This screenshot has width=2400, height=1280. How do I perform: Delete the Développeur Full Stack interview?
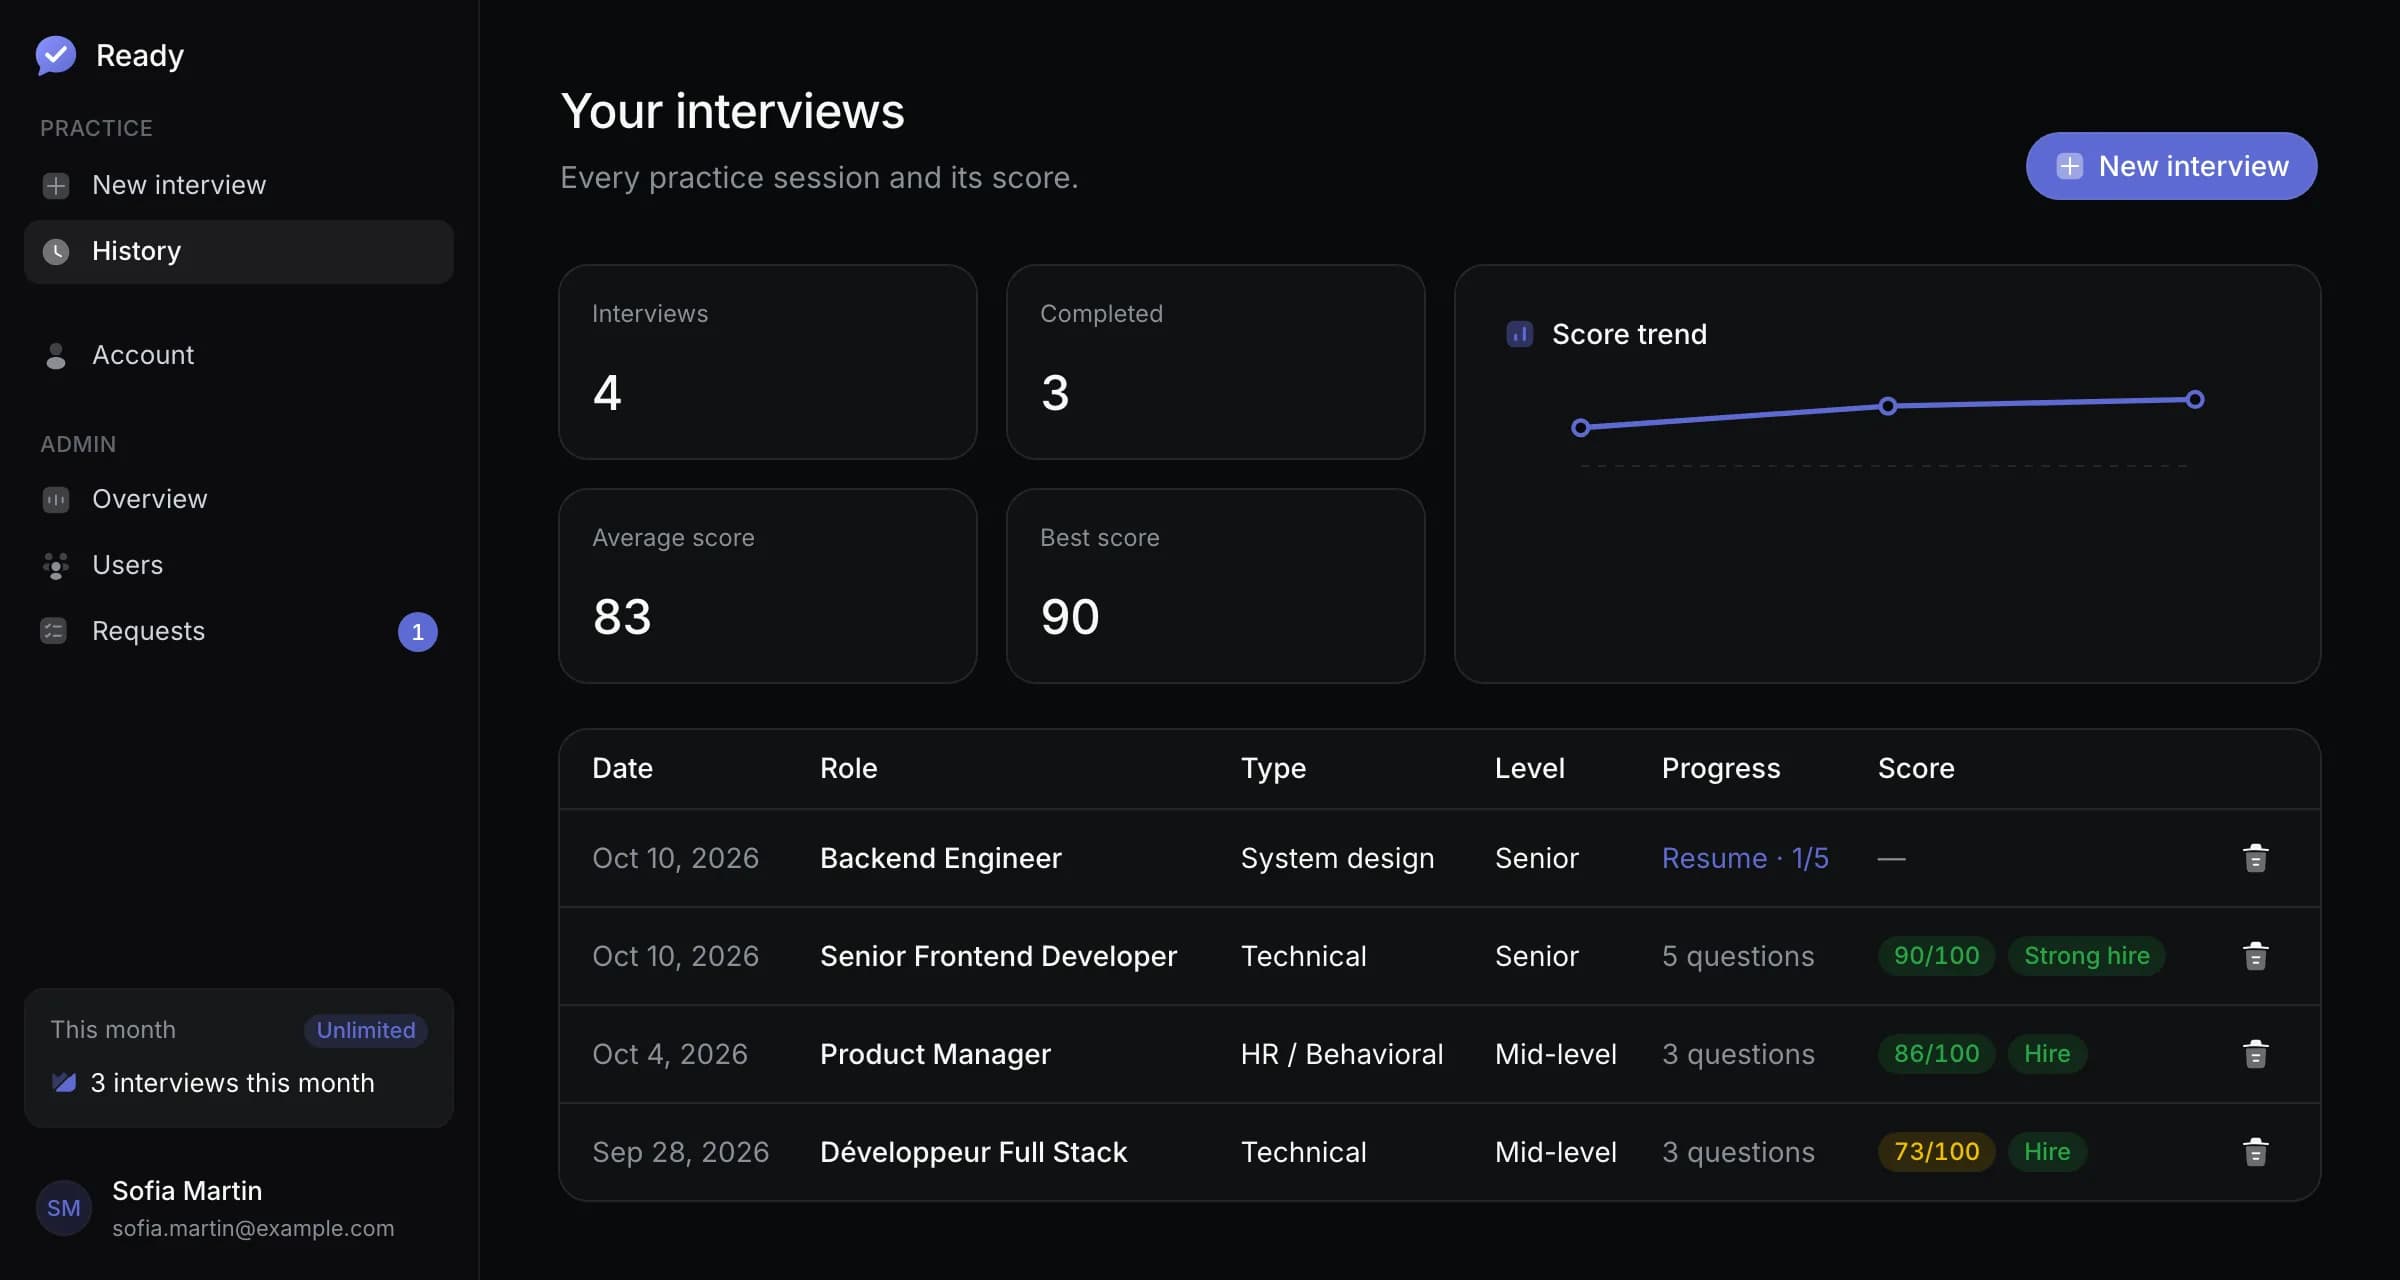coord(2255,1152)
